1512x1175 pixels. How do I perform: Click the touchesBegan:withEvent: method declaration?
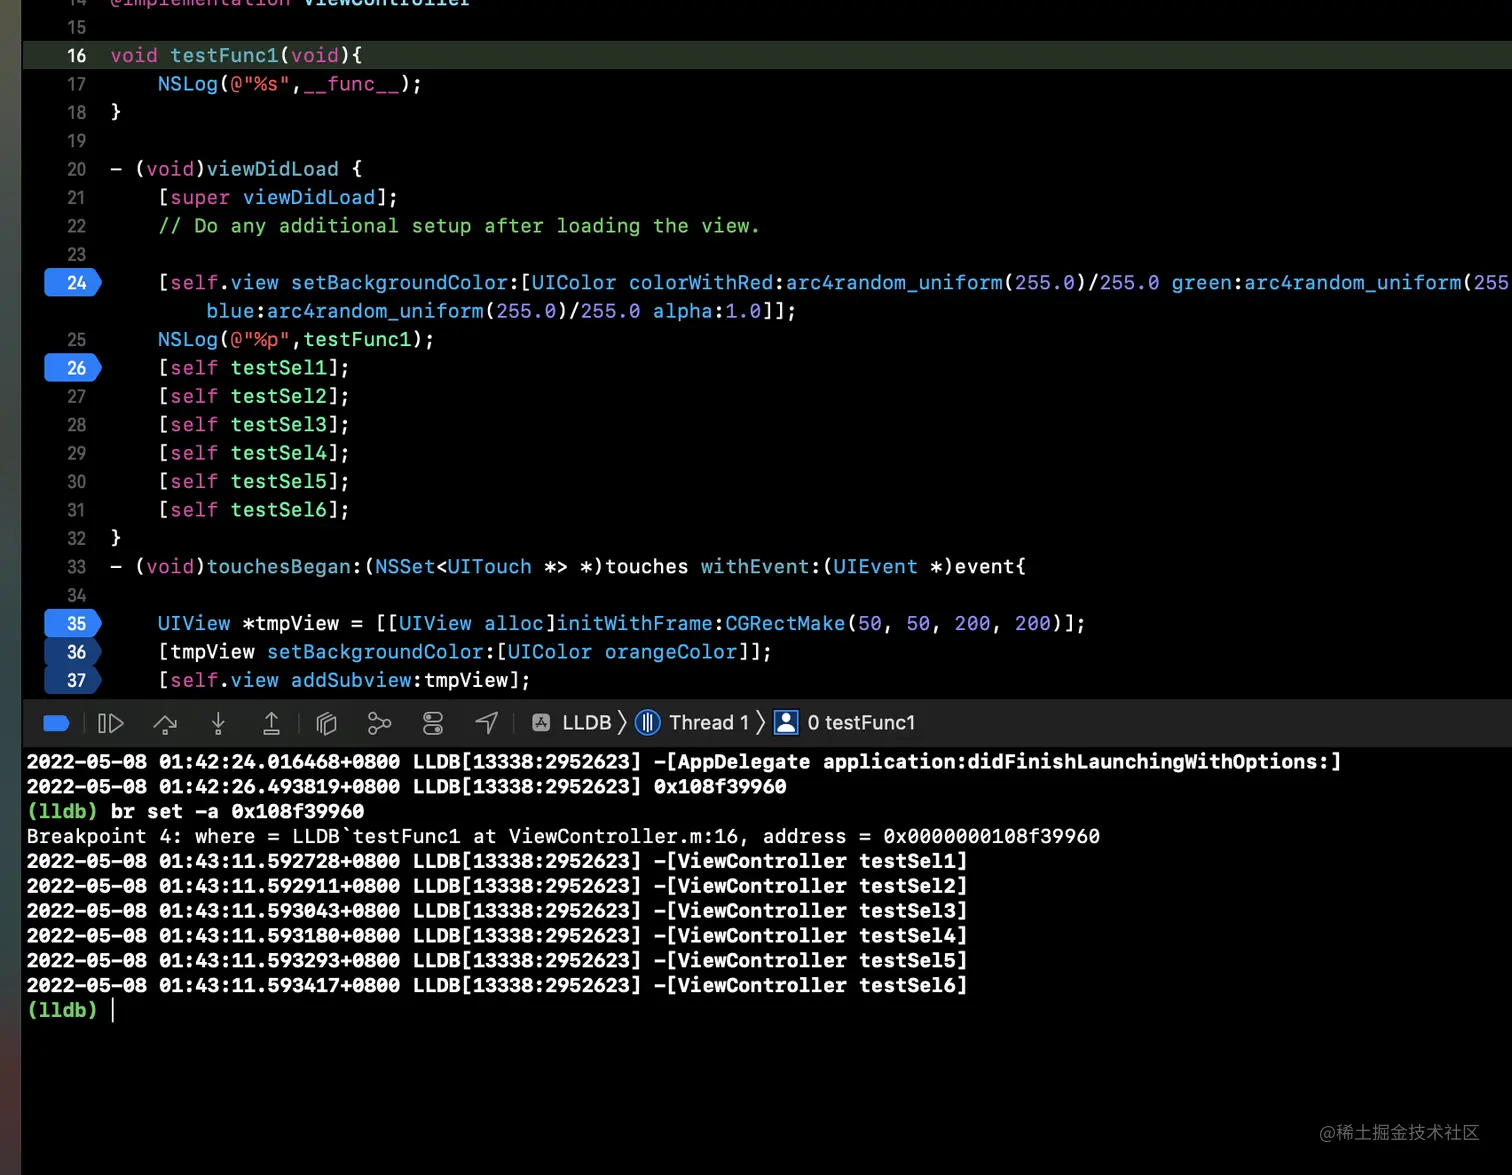tap(568, 567)
